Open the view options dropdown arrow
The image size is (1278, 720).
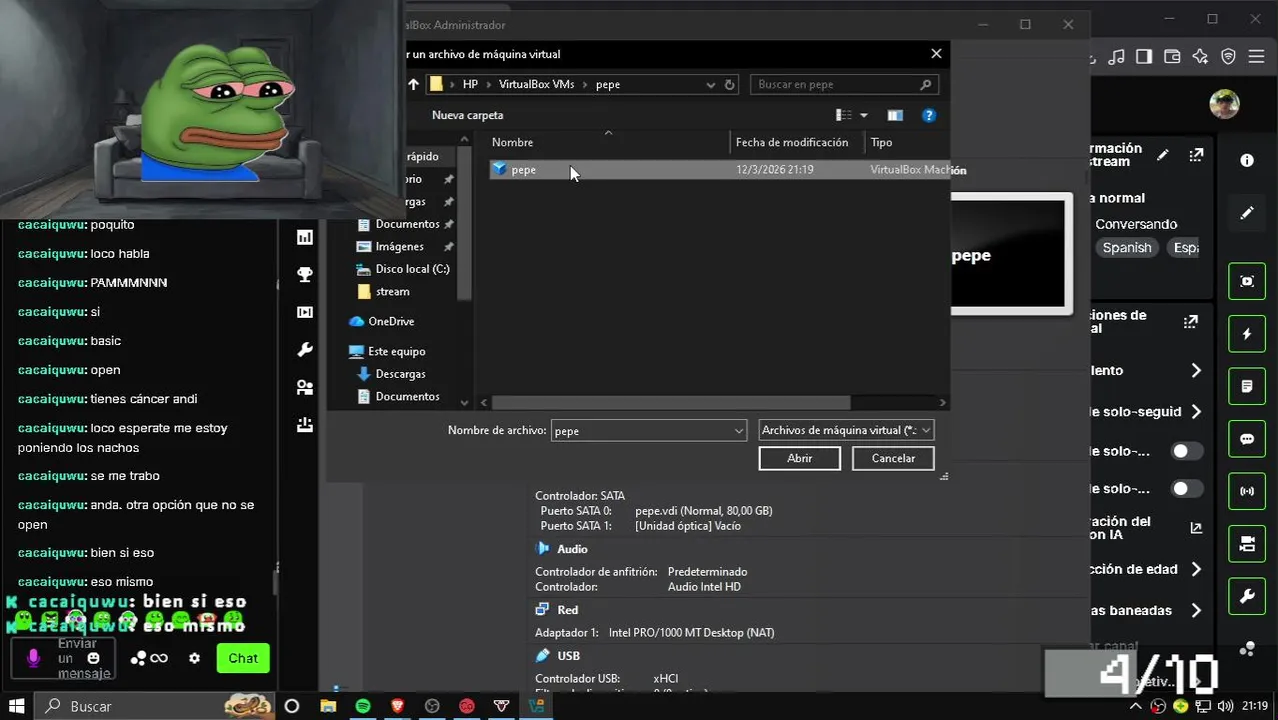[864, 115]
